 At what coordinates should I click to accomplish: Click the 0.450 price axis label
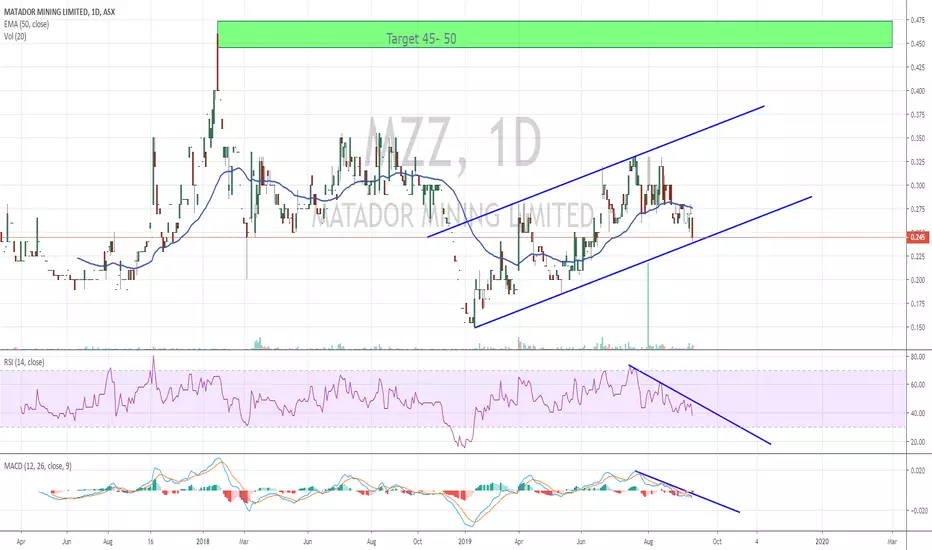click(918, 44)
